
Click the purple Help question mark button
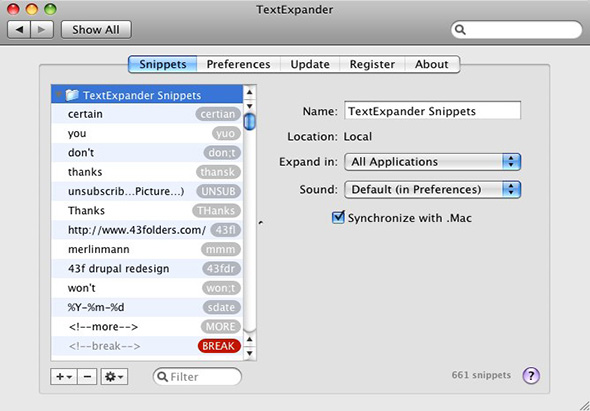(x=531, y=375)
